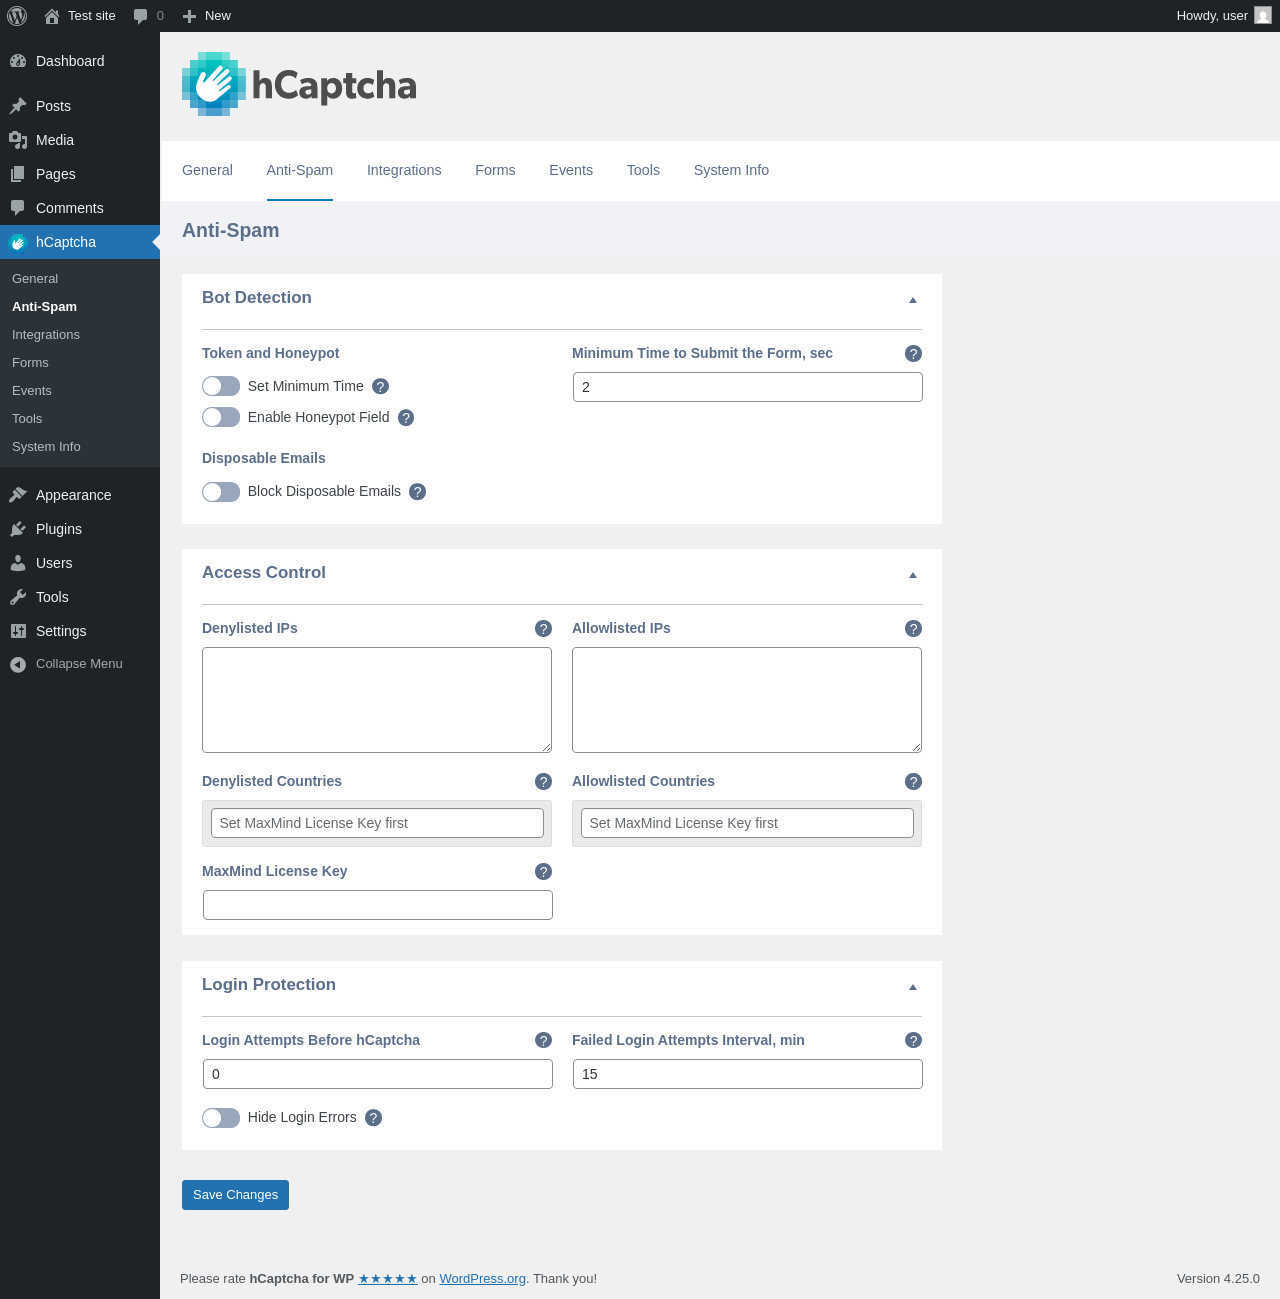Show help for Enable Honeypot Field
The height and width of the screenshot is (1299, 1280).
pyautogui.click(x=406, y=418)
